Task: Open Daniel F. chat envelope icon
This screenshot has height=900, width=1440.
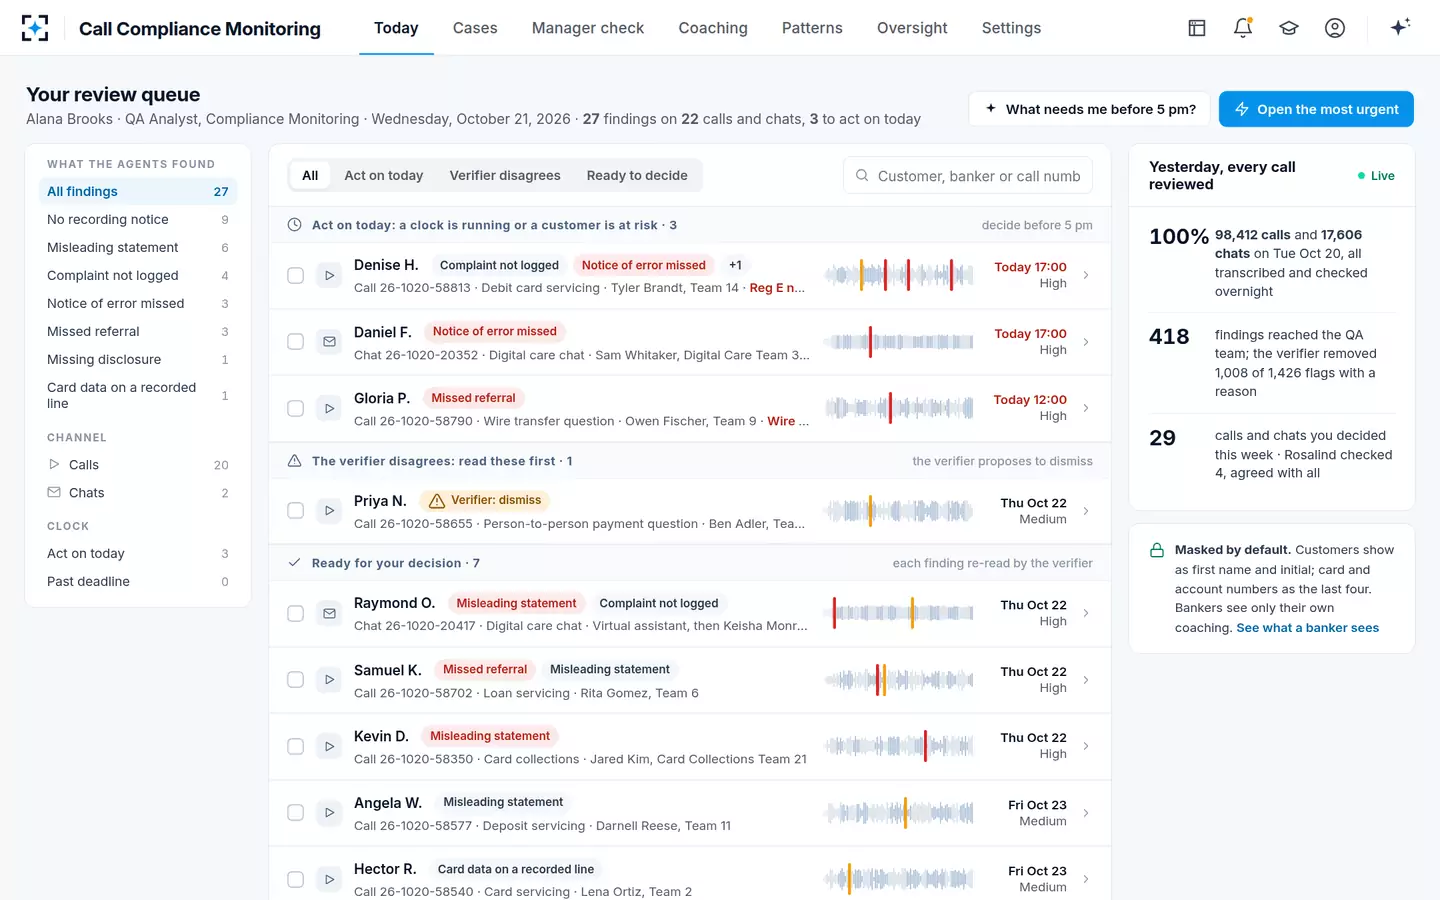Action: [329, 342]
